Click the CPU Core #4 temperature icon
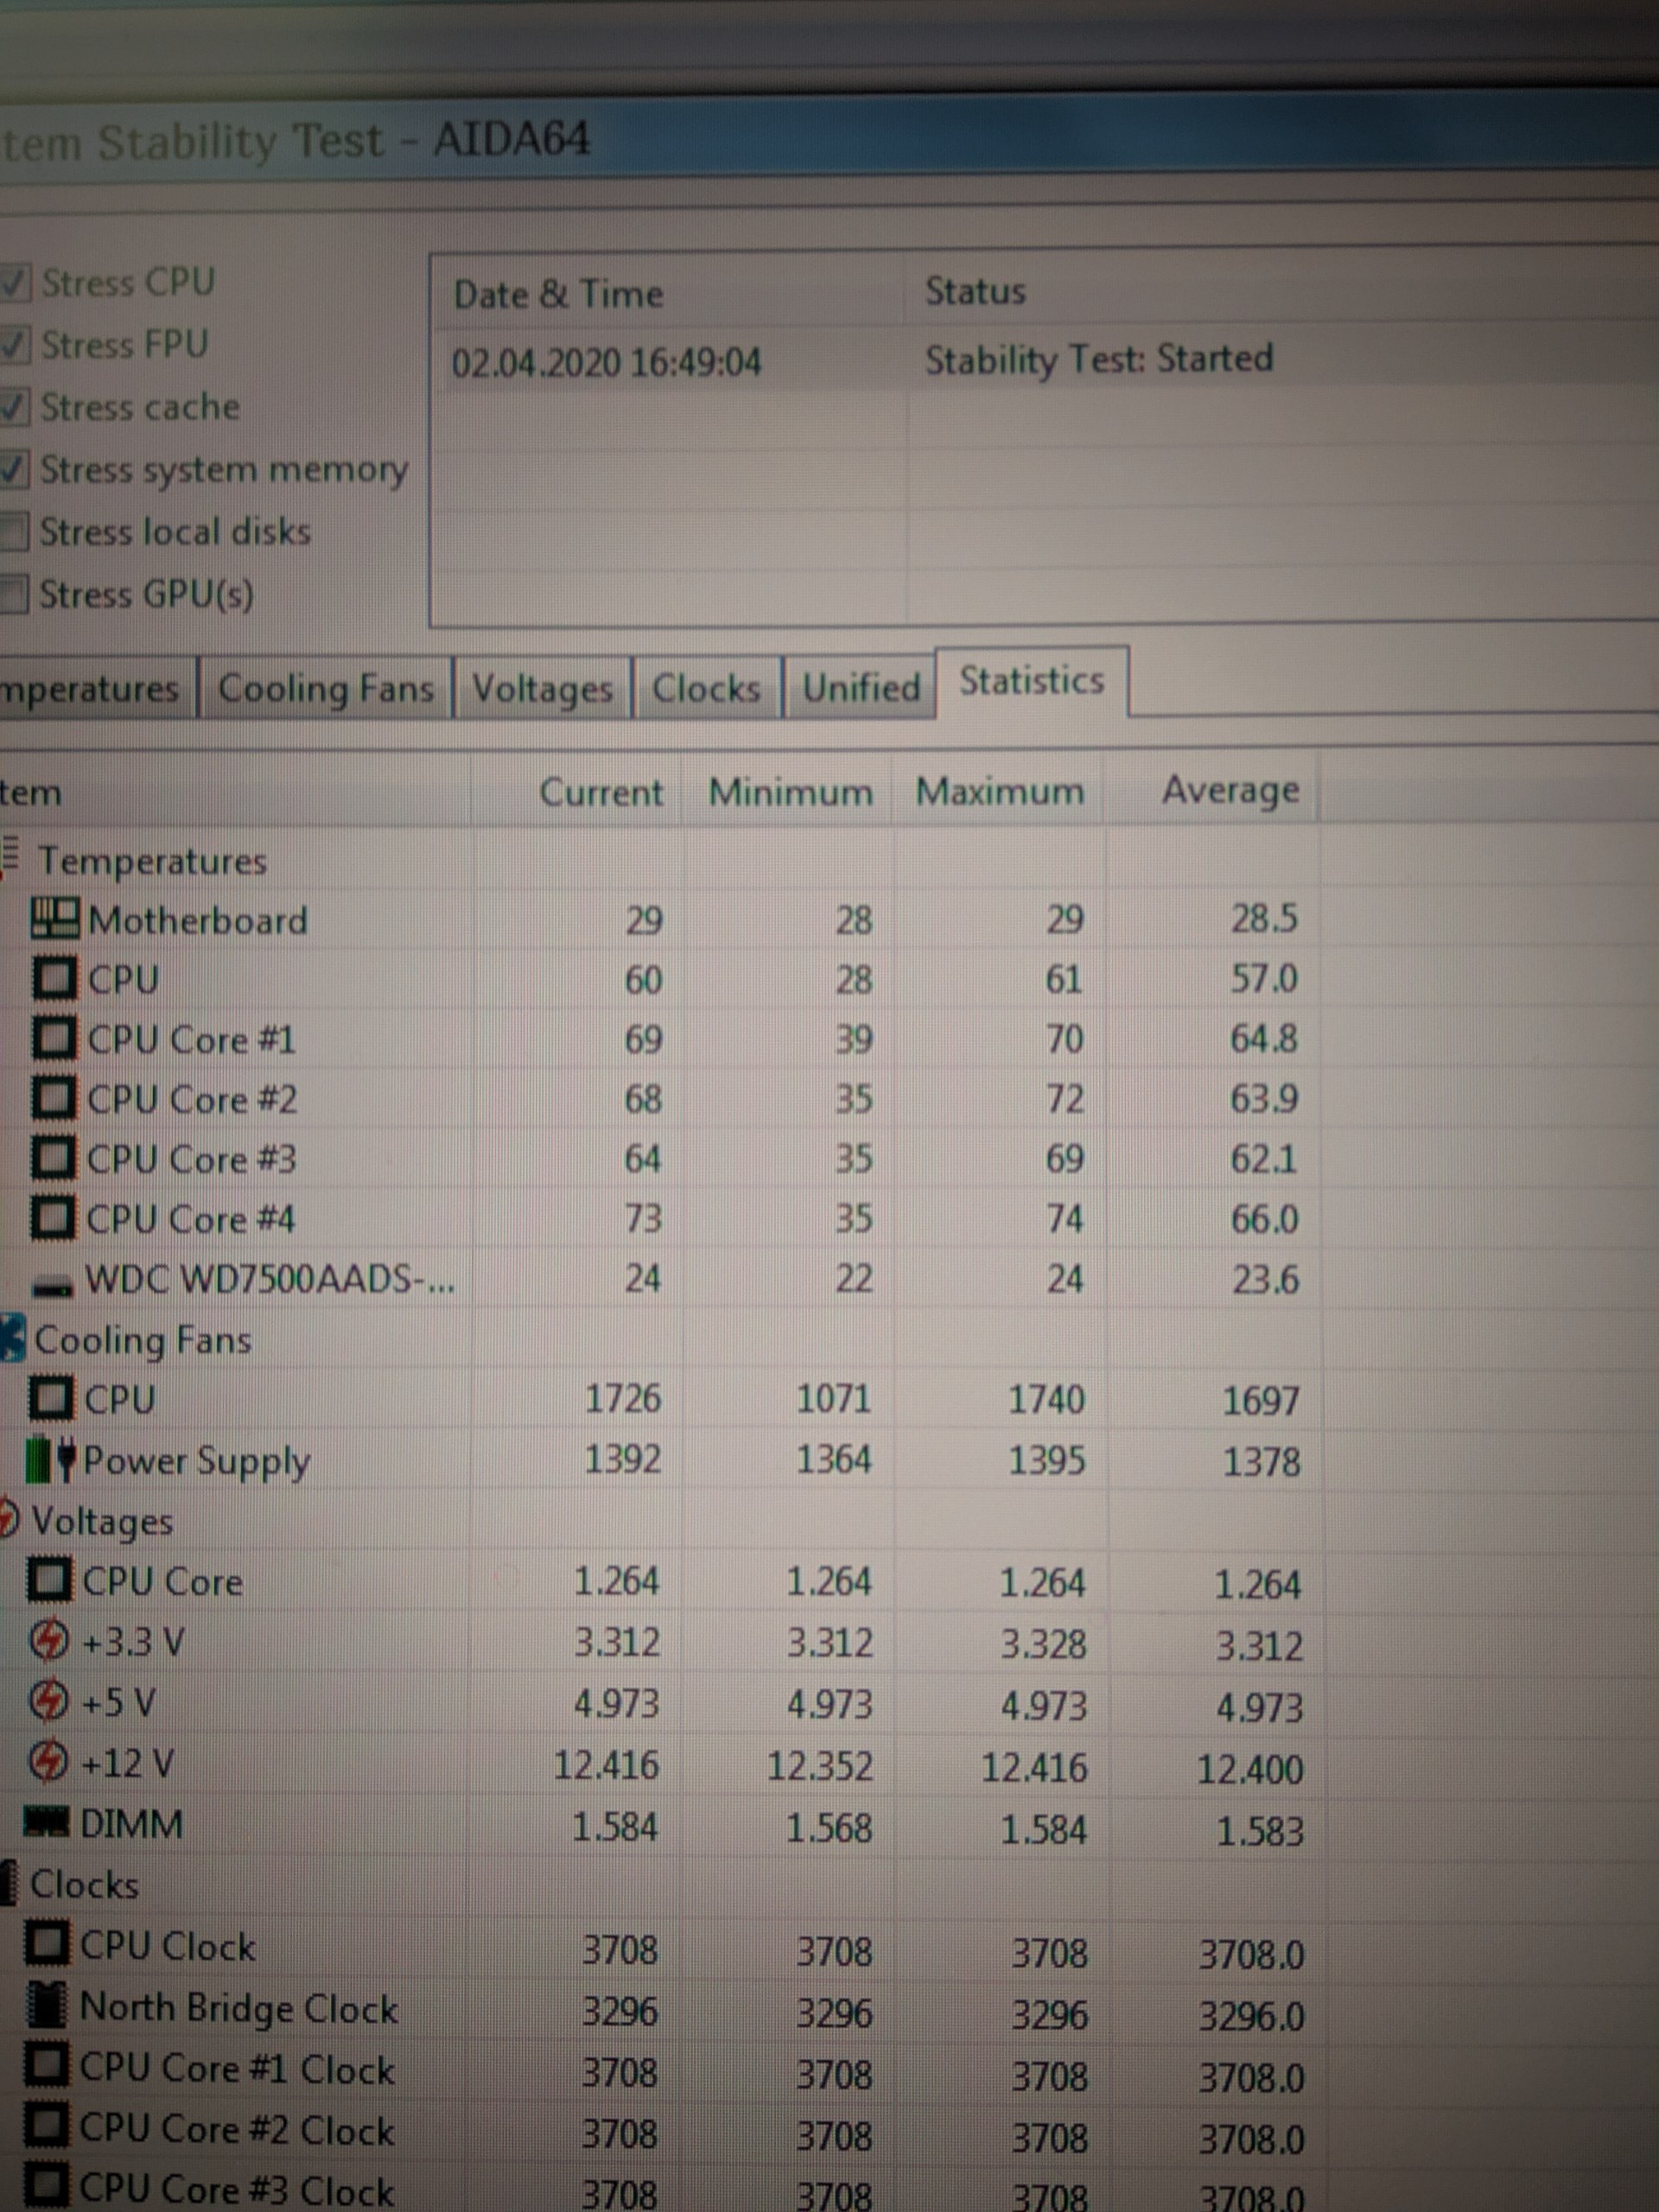 [52, 1218]
